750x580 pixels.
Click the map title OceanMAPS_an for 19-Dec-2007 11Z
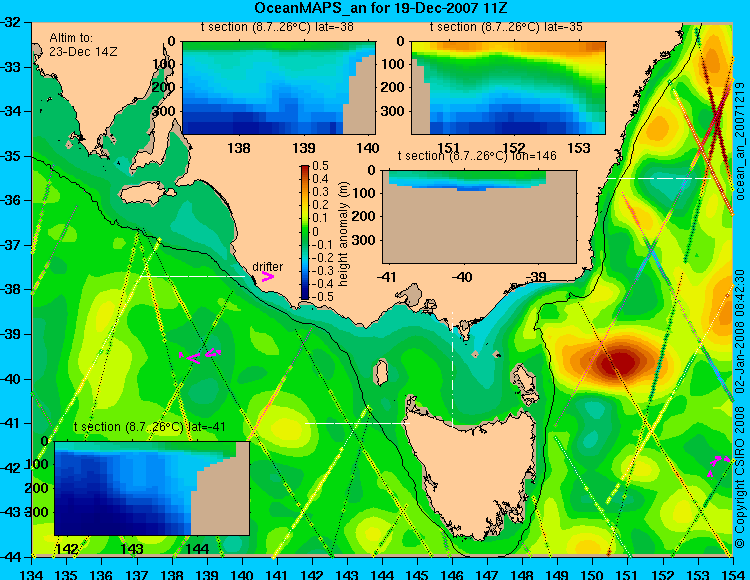coord(381,8)
